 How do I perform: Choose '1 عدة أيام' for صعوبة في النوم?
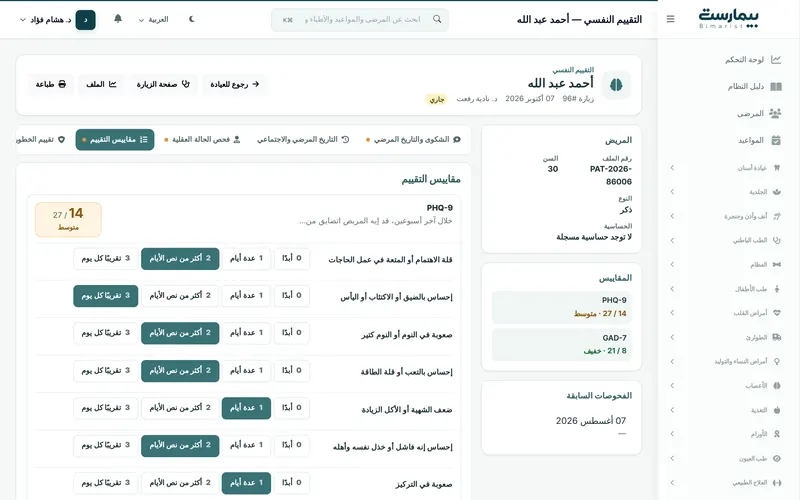click(246, 333)
